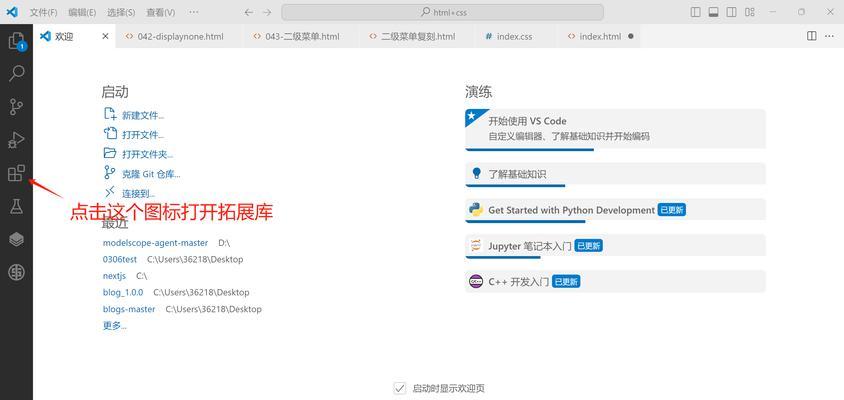Split the editor to the right
The width and height of the screenshot is (844, 400).
812,36
